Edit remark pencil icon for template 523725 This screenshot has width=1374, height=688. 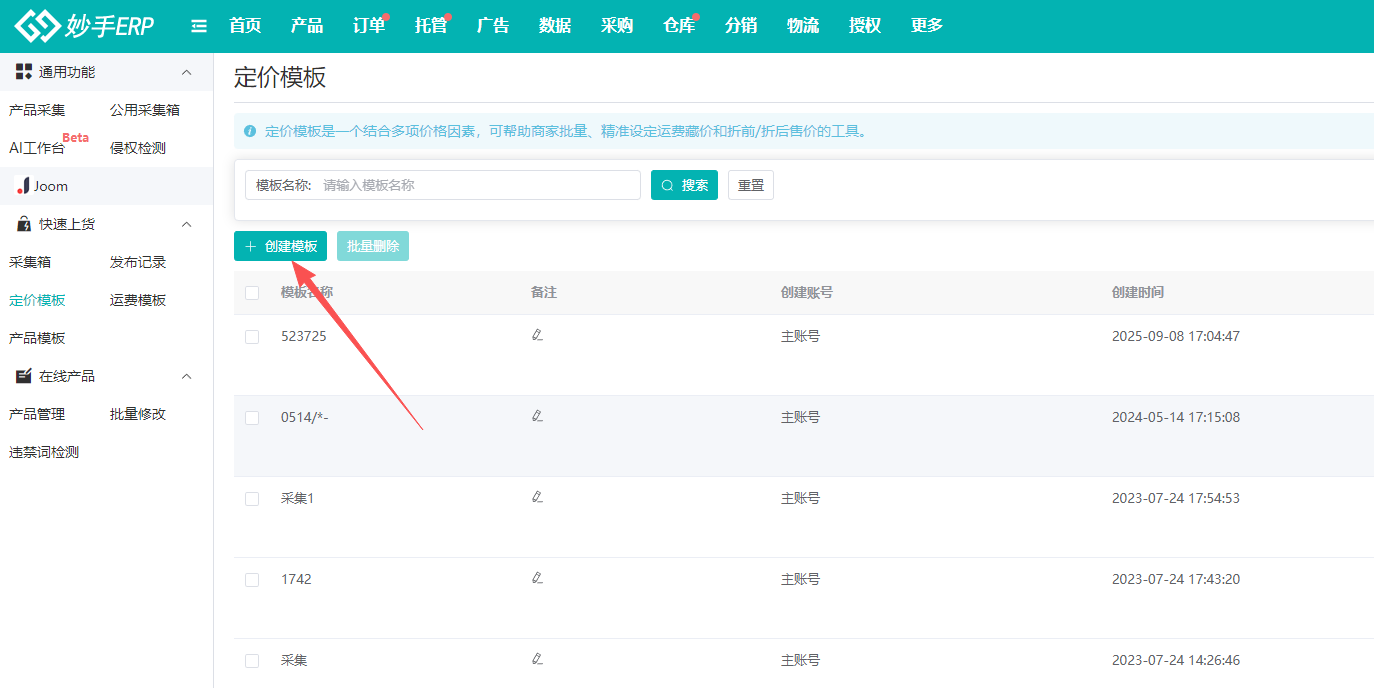point(537,335)
